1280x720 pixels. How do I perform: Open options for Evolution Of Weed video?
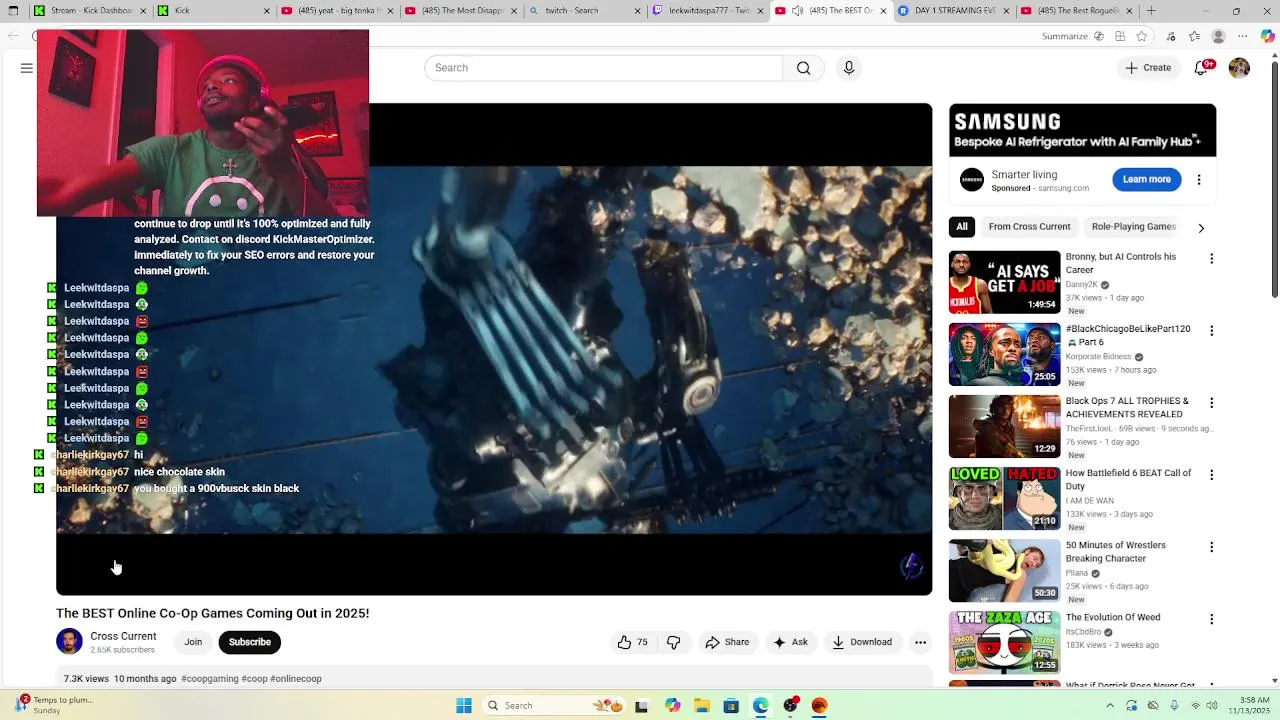tap(1211, 619)
